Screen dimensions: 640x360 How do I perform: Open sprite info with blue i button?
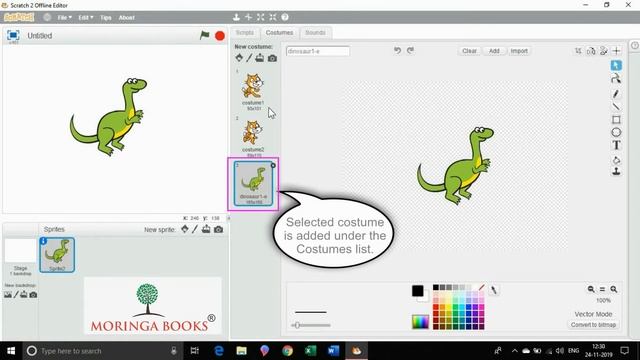(x=43, y=241)
